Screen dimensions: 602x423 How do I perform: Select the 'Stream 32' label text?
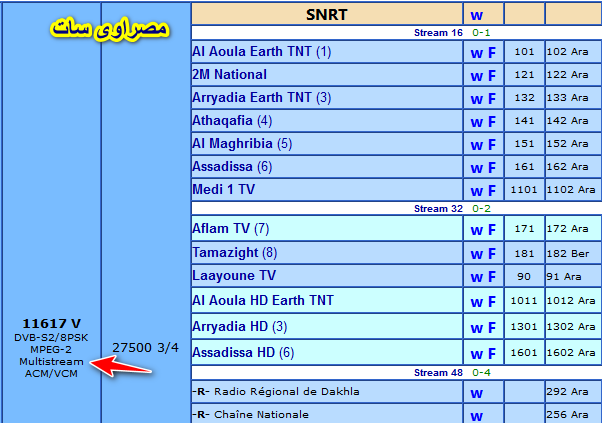[438, 208]
